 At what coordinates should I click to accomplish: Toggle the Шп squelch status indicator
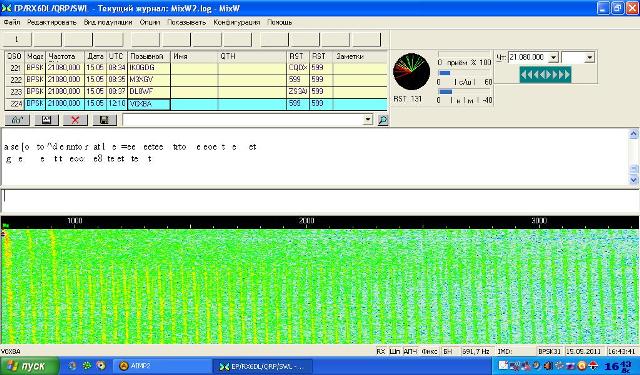tap(394, 351)
